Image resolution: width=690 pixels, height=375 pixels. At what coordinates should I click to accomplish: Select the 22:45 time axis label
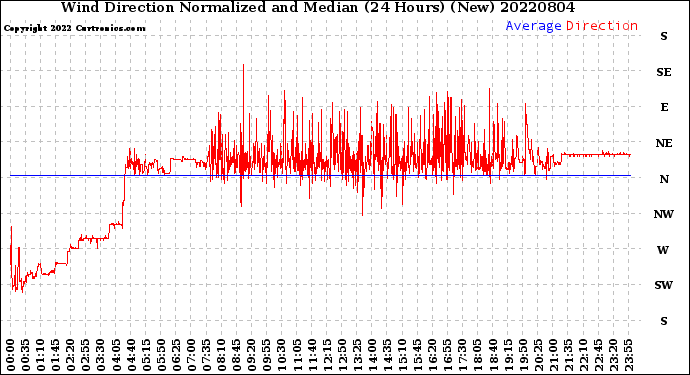coord(598,355)
